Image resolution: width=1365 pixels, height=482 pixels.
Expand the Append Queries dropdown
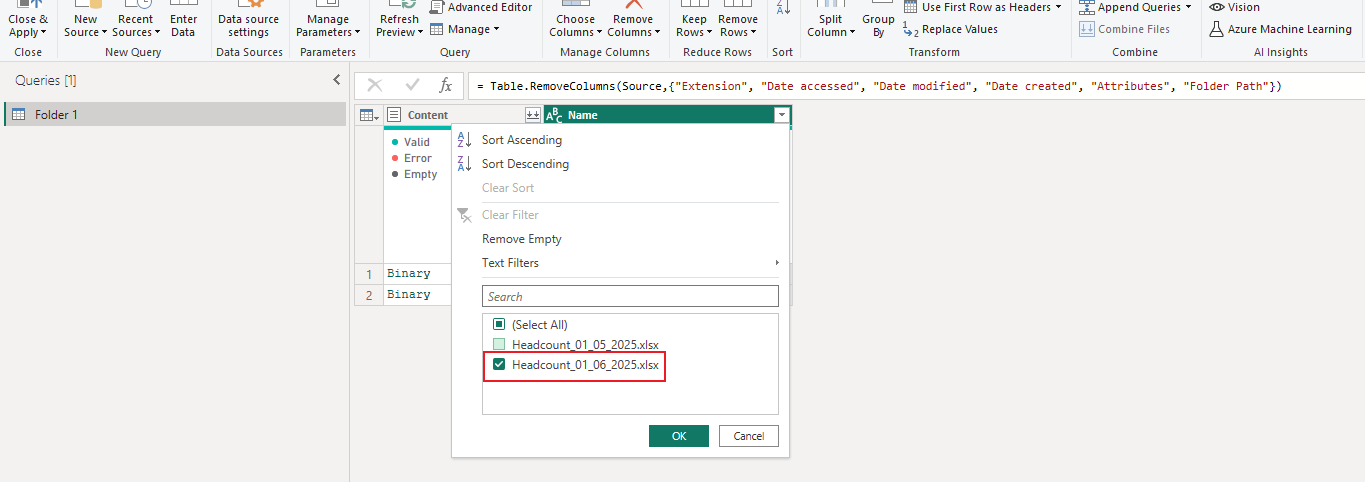tap(1188, 7)
